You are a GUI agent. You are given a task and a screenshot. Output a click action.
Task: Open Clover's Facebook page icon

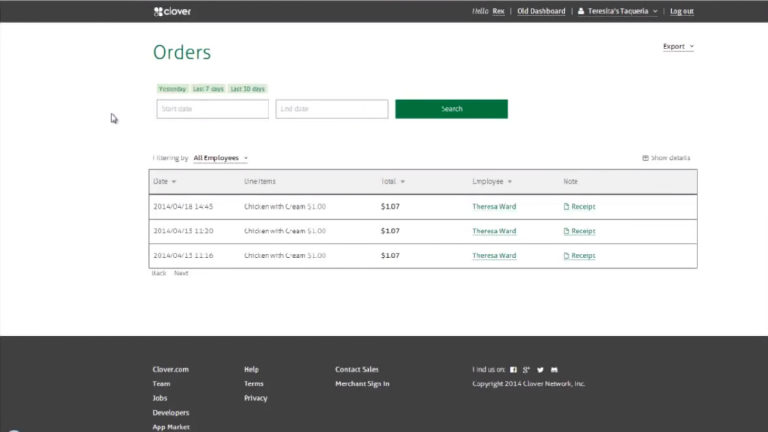click(x=514, y=370)
